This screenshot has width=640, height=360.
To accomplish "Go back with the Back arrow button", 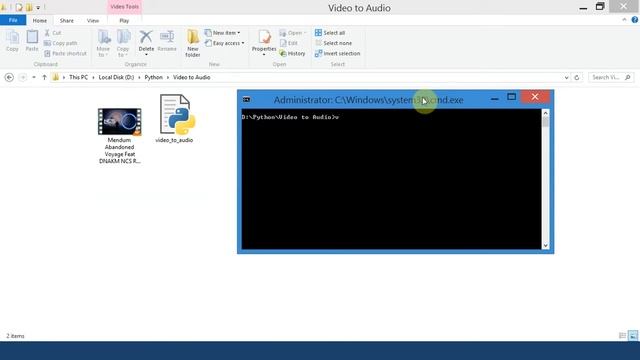I will [x=9, y=77].
